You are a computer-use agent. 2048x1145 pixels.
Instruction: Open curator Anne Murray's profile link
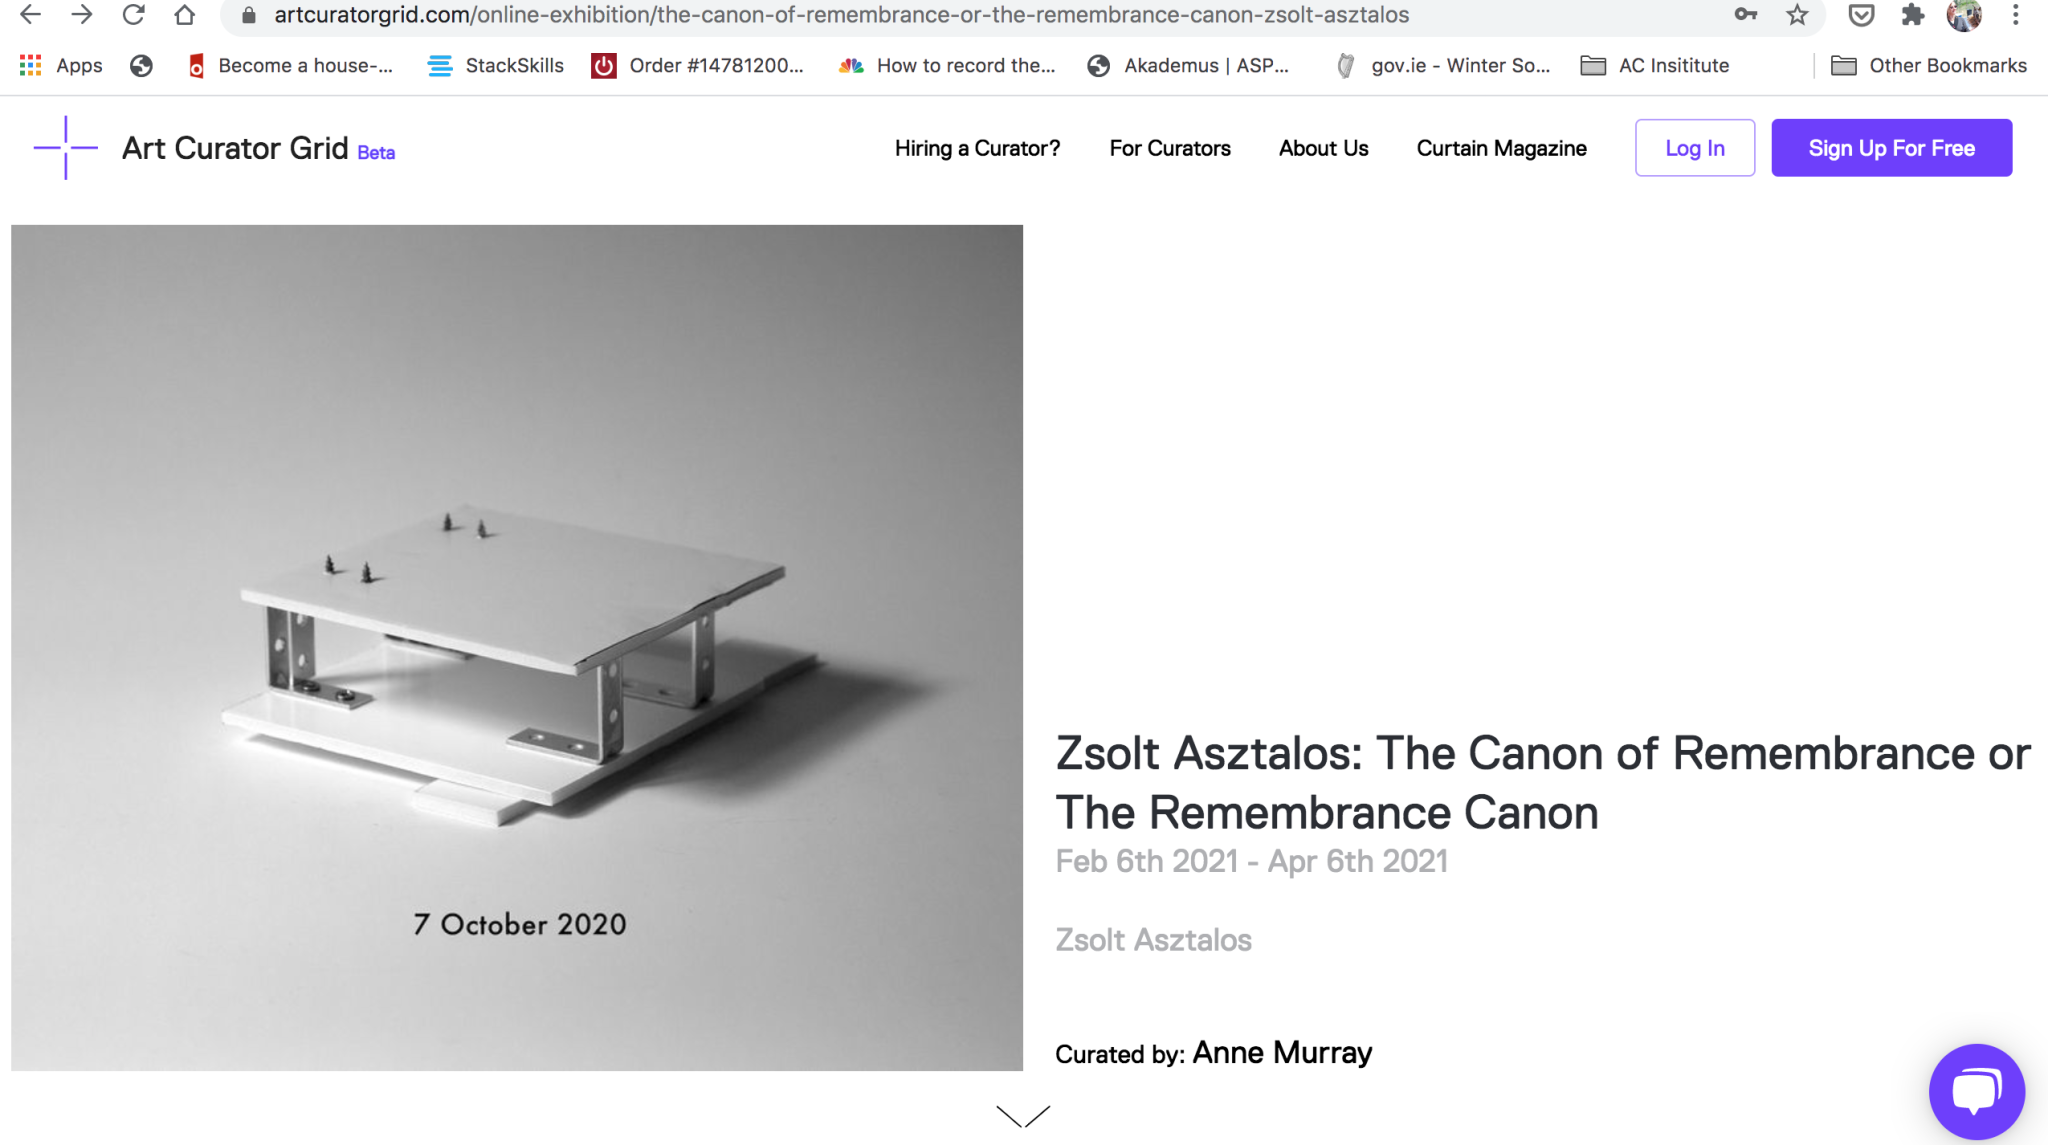(x=1282, y=1053)
